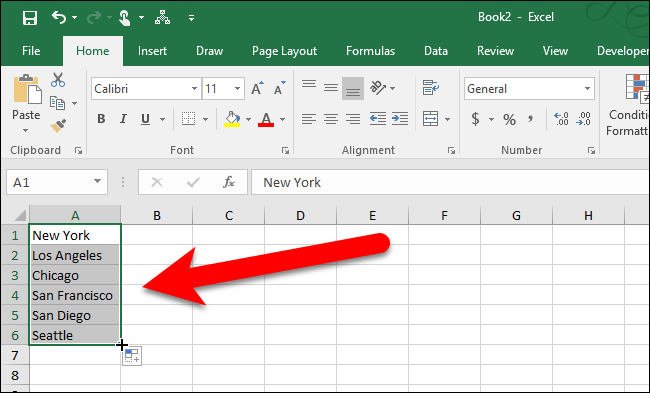The width and height of the screenshot is (650, 393).
Task: Apply red font color
Action: 266,119
